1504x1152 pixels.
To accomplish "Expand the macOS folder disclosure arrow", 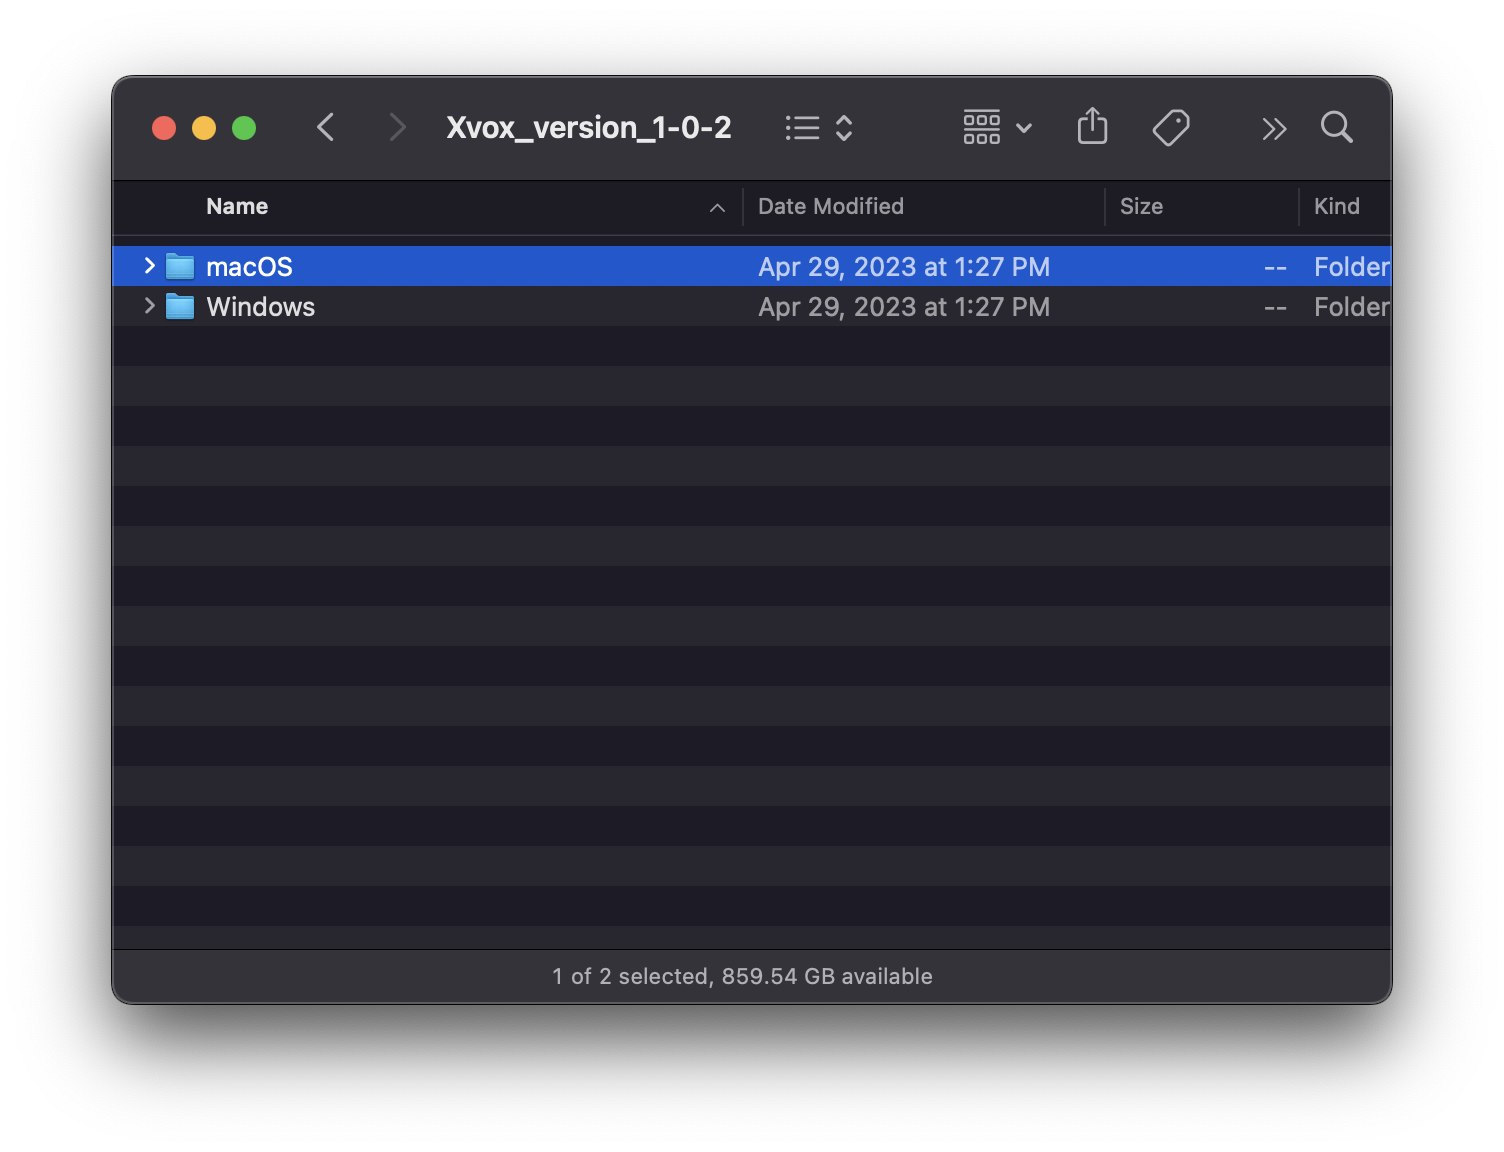I will click(x=149, y=266).
